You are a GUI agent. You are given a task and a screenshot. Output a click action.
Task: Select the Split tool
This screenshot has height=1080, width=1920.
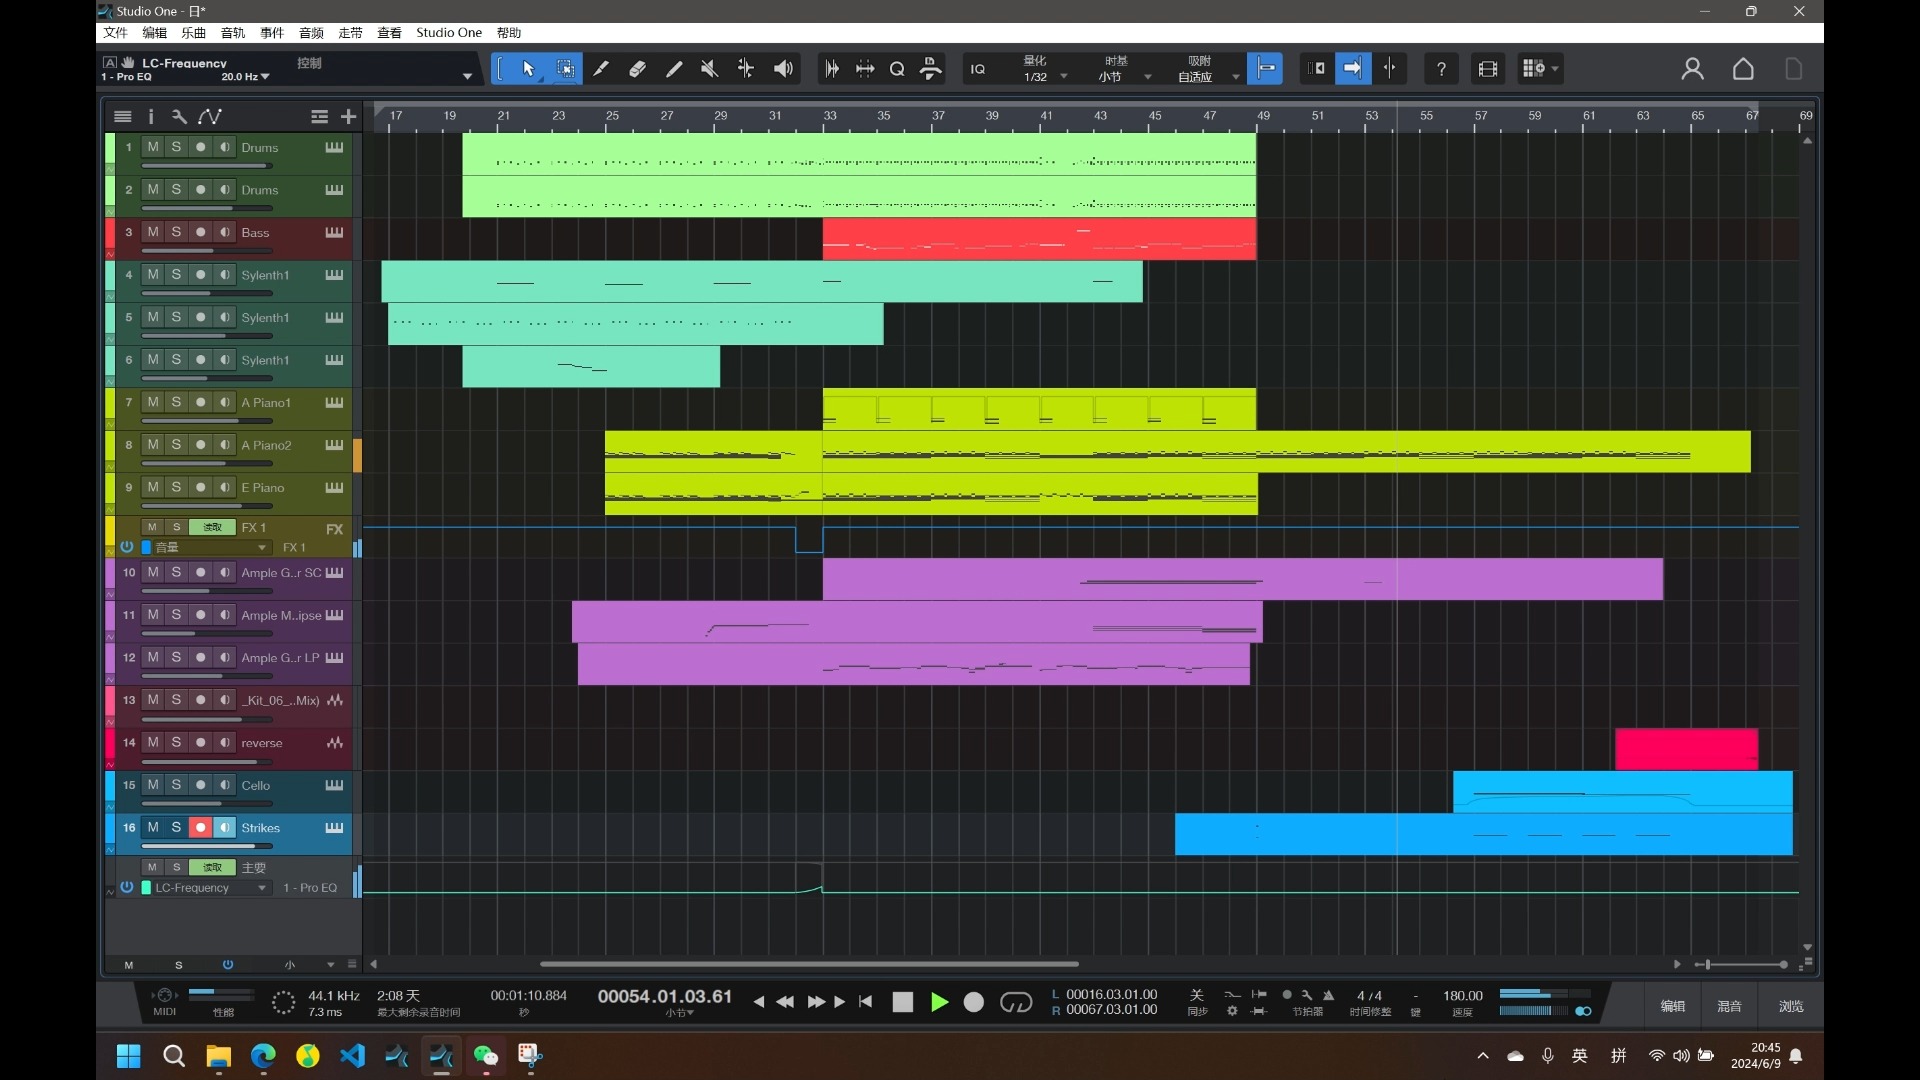point(601,69)
